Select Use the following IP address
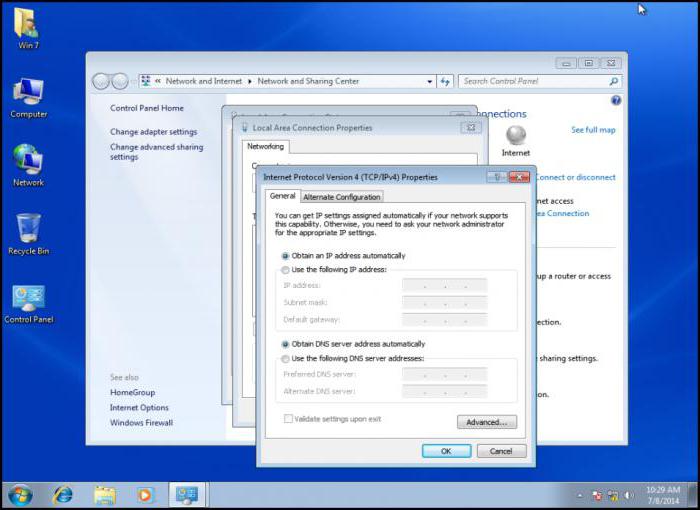700x510 pixels. pos(285,270)
